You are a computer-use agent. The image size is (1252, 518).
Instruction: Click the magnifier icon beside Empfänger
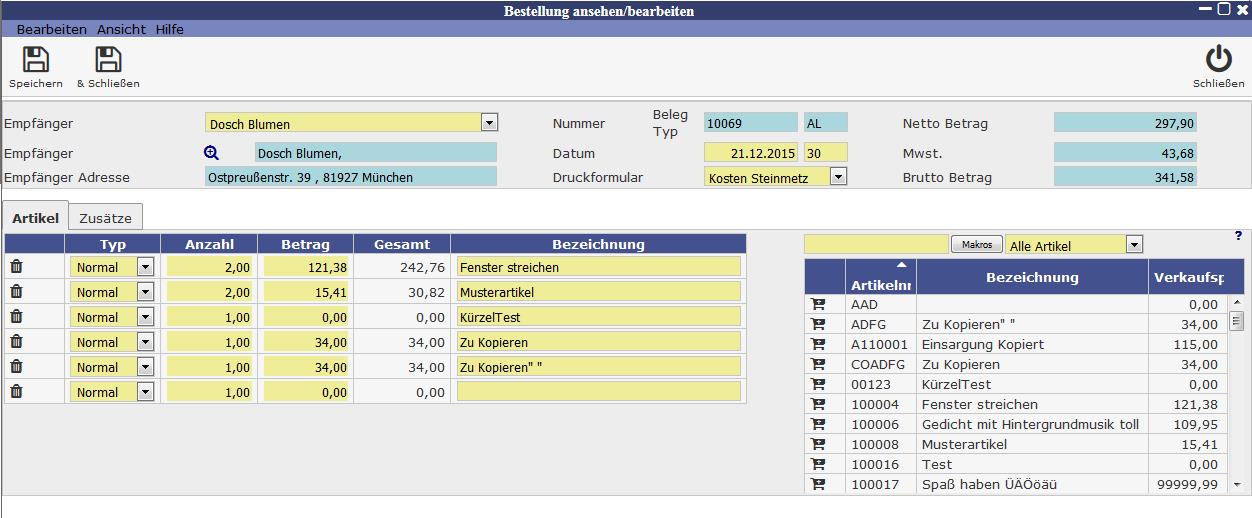coord(211,153)
